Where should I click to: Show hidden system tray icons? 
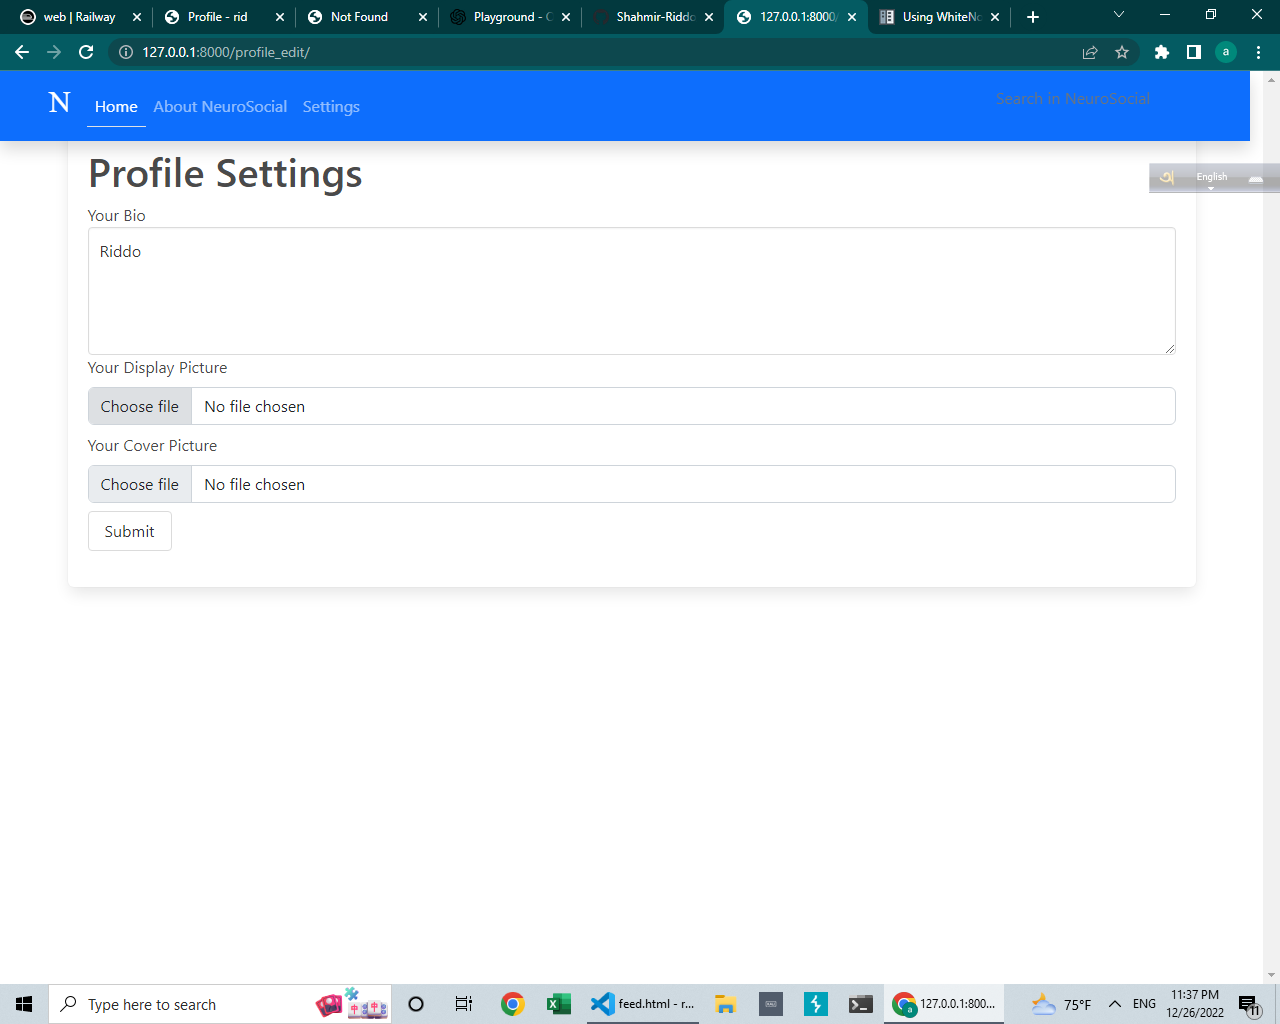(x=1115, y=1004)
